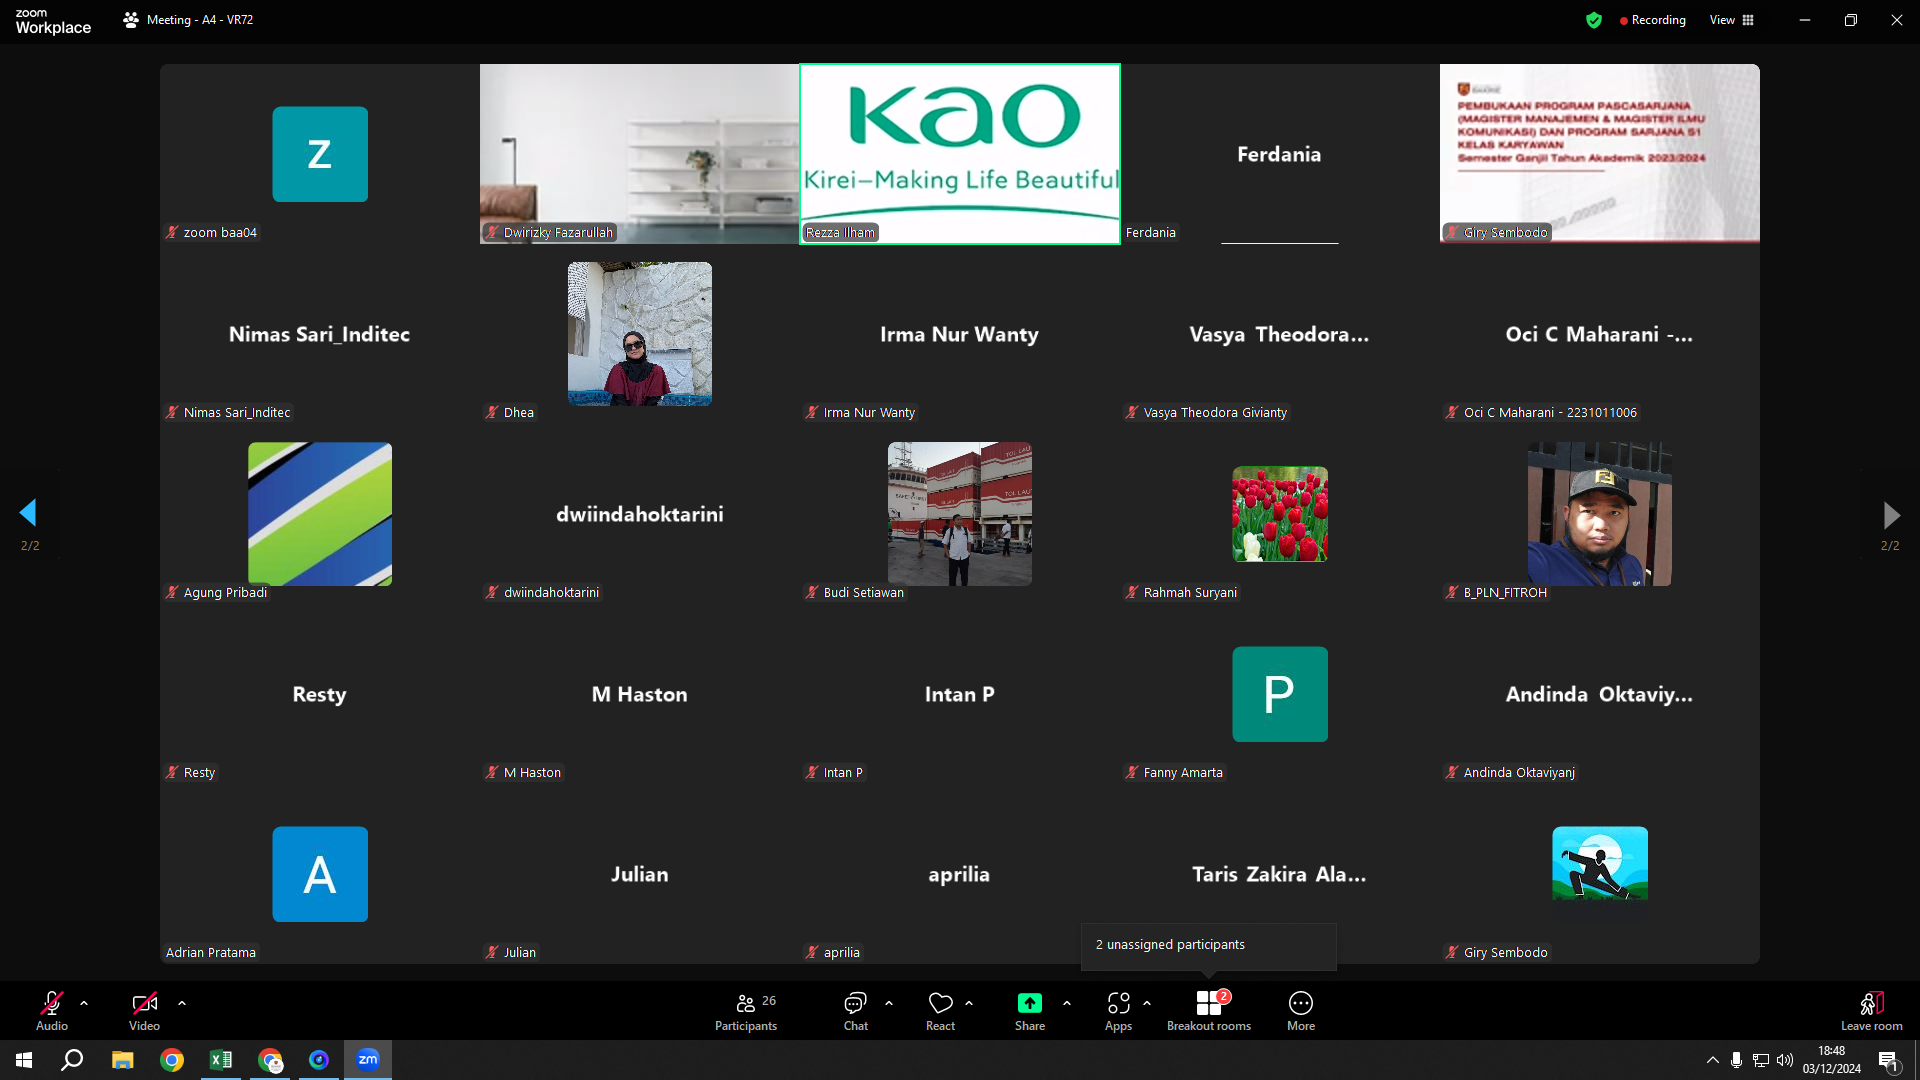Open Breakout rooms manager

click(x=1209, y=1011)
